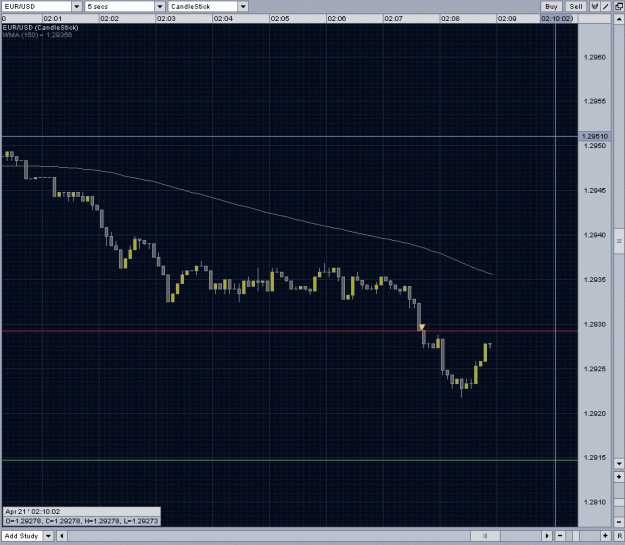This screenshot has width=625, height=545.
Task: Click the vertical zoom-out minus button
Action: [619, 522]
